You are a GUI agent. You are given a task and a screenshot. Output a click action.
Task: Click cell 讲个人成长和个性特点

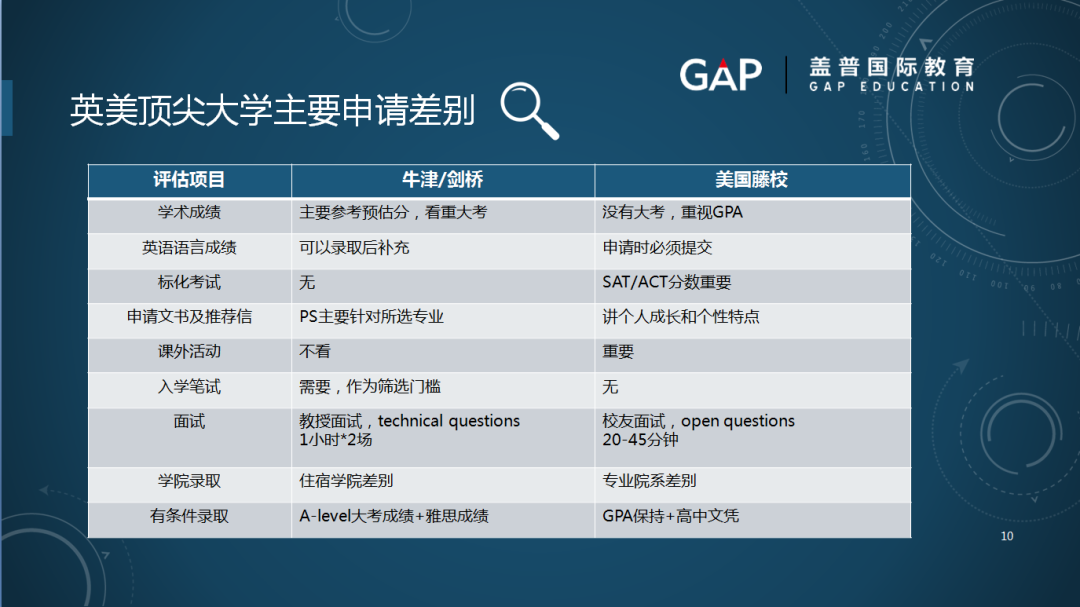coord(752,320)
